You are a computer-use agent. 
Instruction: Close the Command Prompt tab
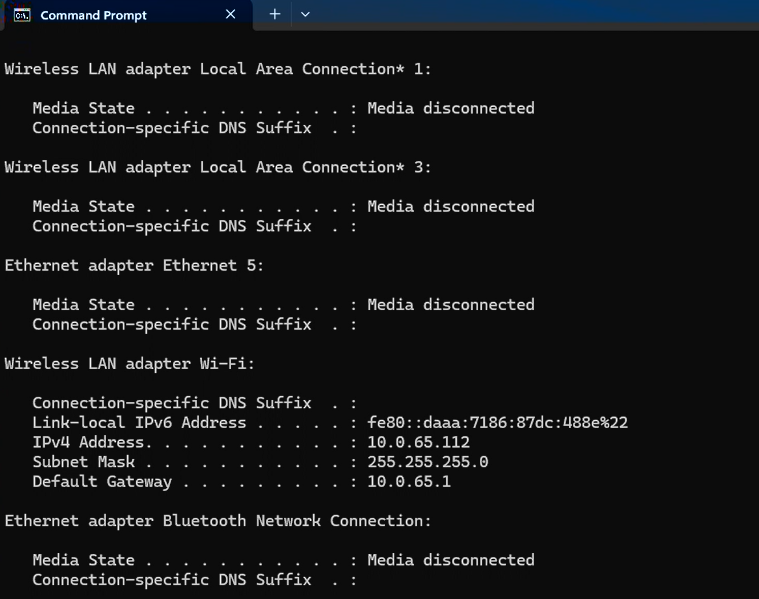(230, 15)
